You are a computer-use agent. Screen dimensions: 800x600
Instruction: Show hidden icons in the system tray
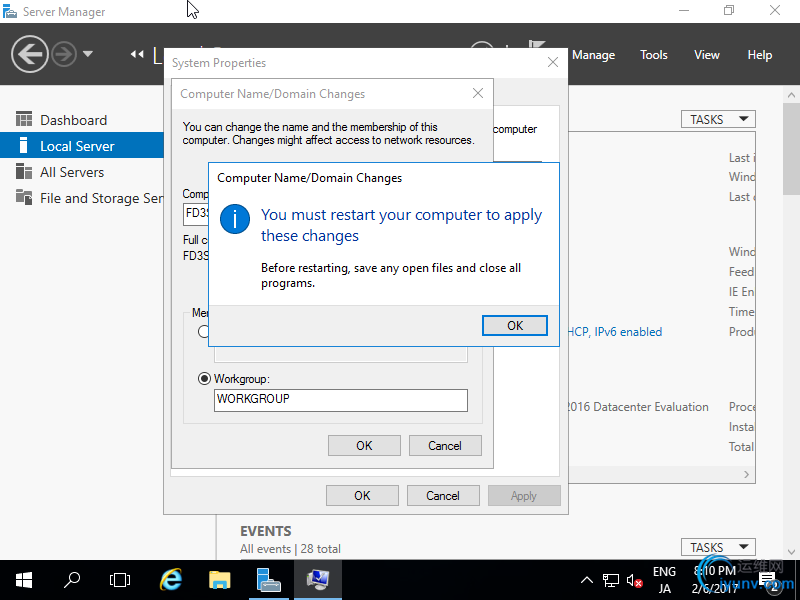point(587,580)
